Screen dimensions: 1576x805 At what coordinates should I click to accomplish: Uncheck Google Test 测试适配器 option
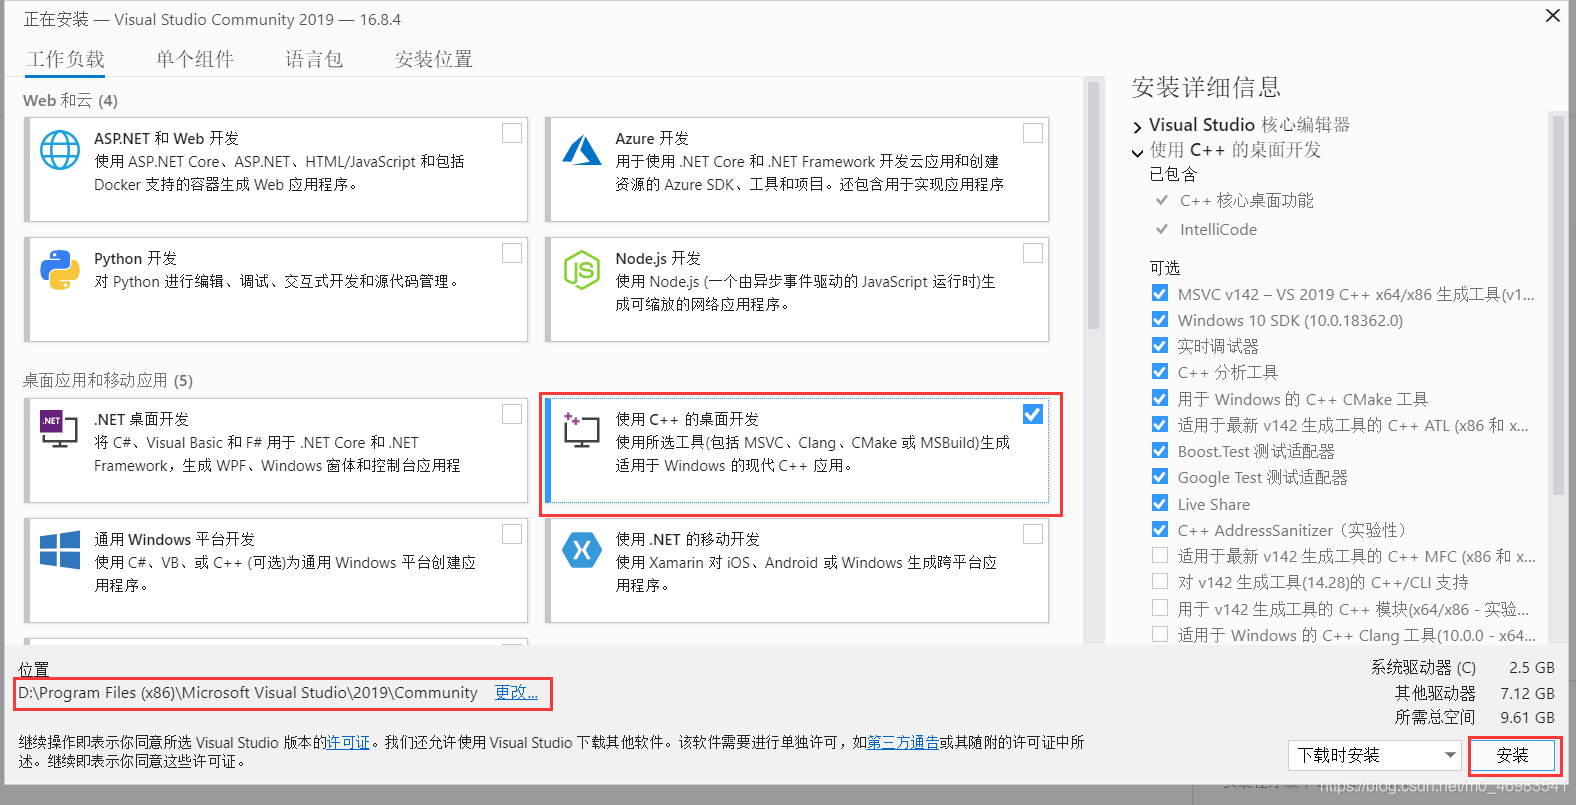coord(1160,476)
